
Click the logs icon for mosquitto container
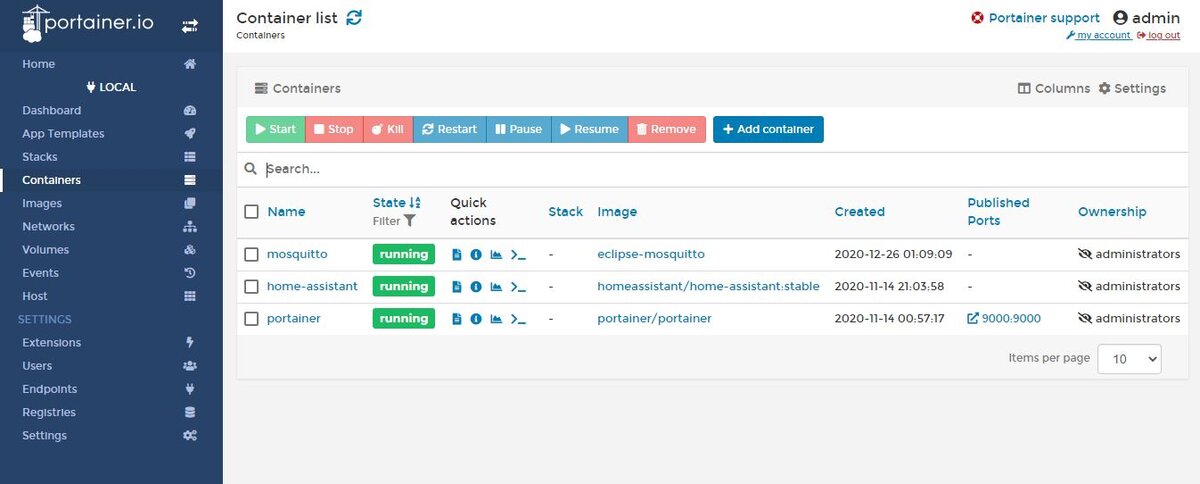[x=457, y=255]
